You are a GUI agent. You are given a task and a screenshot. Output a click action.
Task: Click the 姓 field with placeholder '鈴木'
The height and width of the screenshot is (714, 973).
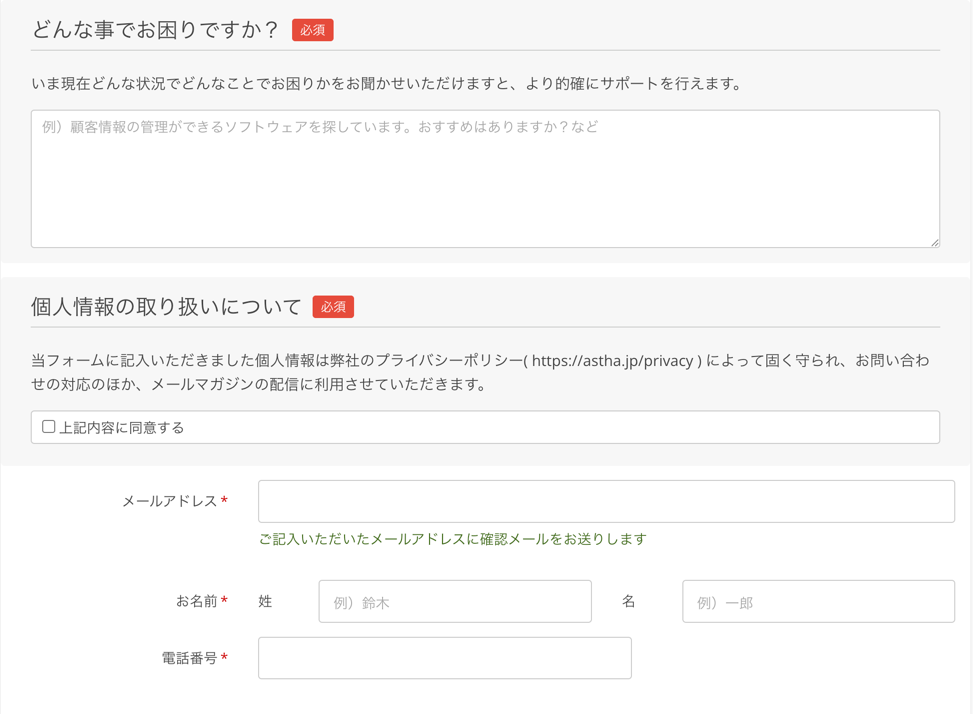(455, 602)
